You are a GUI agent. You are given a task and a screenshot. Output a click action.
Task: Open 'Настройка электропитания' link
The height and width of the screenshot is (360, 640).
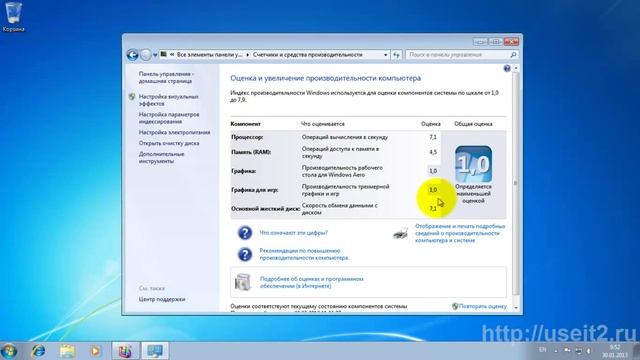pyautogui.click(x=174, y=133)
